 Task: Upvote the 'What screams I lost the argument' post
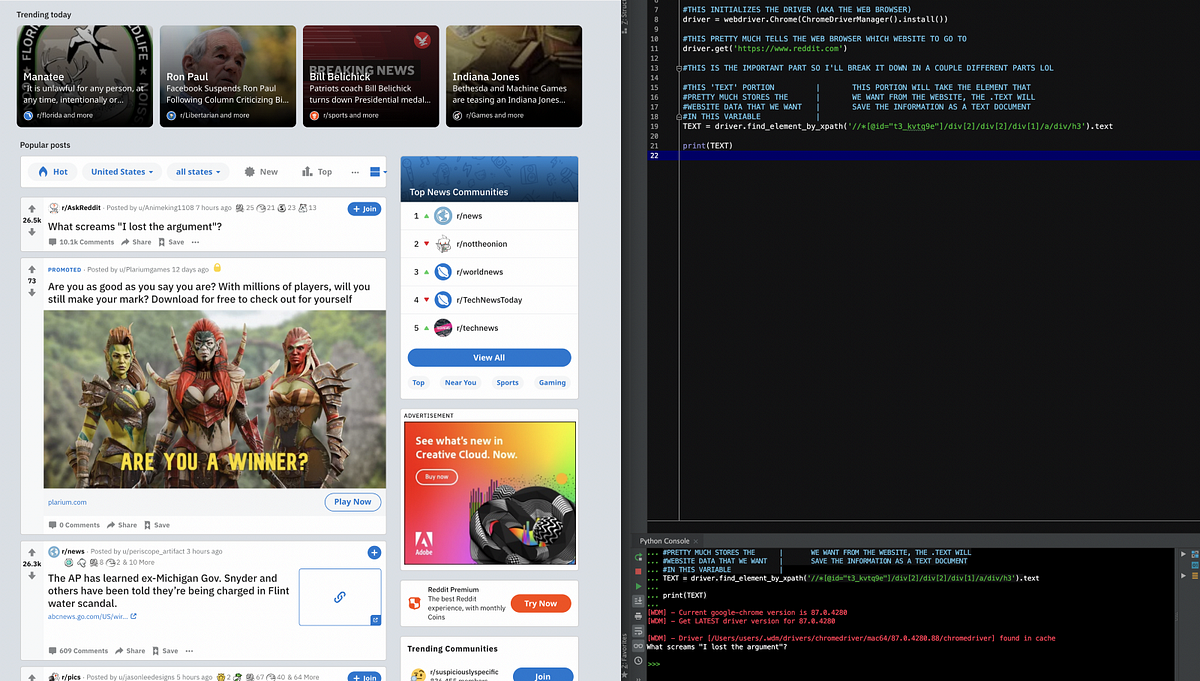click(x=32, y=209)
